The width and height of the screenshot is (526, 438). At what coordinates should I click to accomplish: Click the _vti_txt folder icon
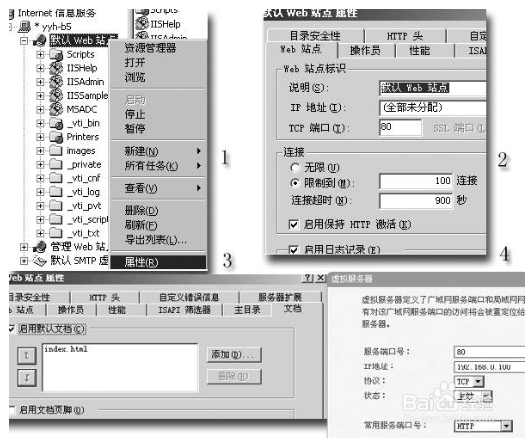point(56,233)
